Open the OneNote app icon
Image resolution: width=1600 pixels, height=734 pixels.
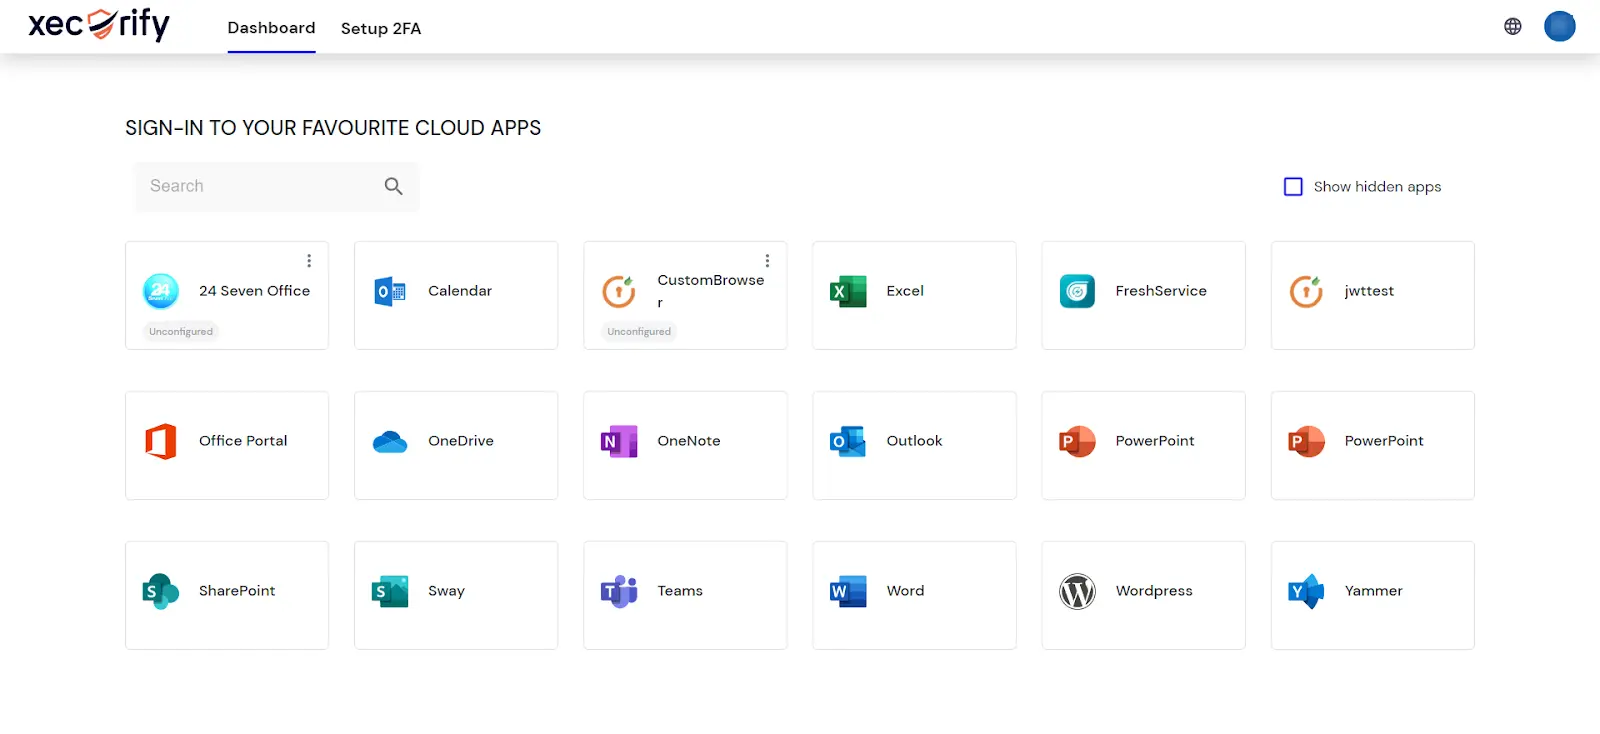(619, 441)
